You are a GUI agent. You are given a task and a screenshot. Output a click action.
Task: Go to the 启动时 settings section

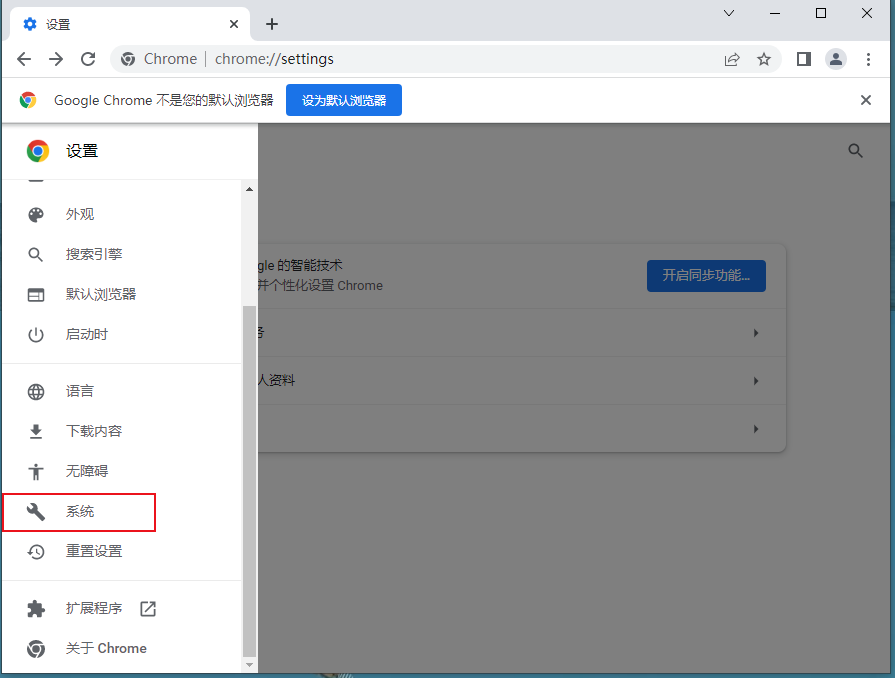point(121,334)
